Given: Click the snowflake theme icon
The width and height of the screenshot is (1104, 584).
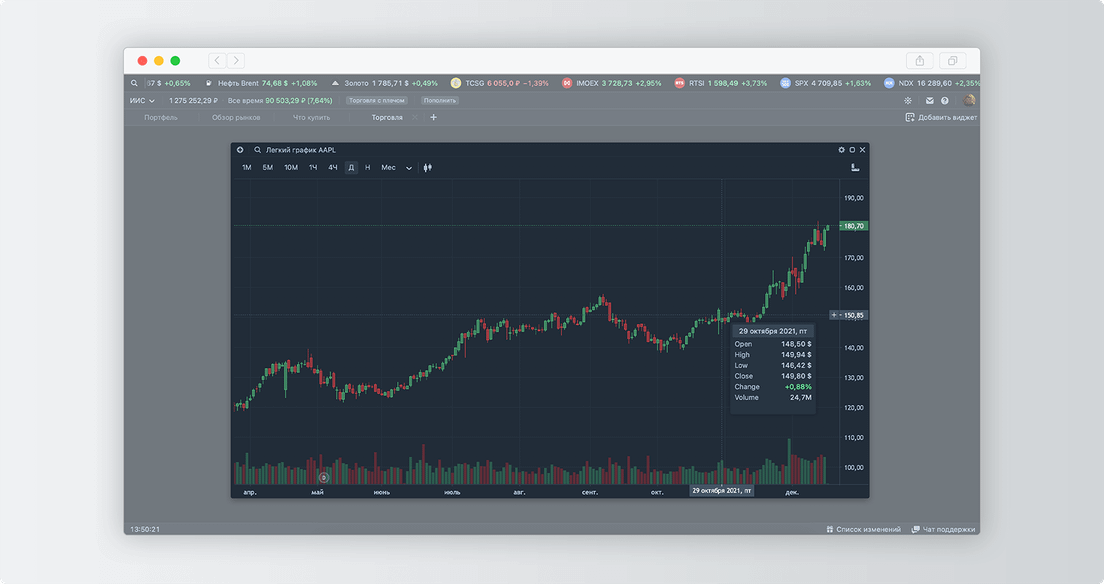Looking at the screenshot, I should (908, 101).
